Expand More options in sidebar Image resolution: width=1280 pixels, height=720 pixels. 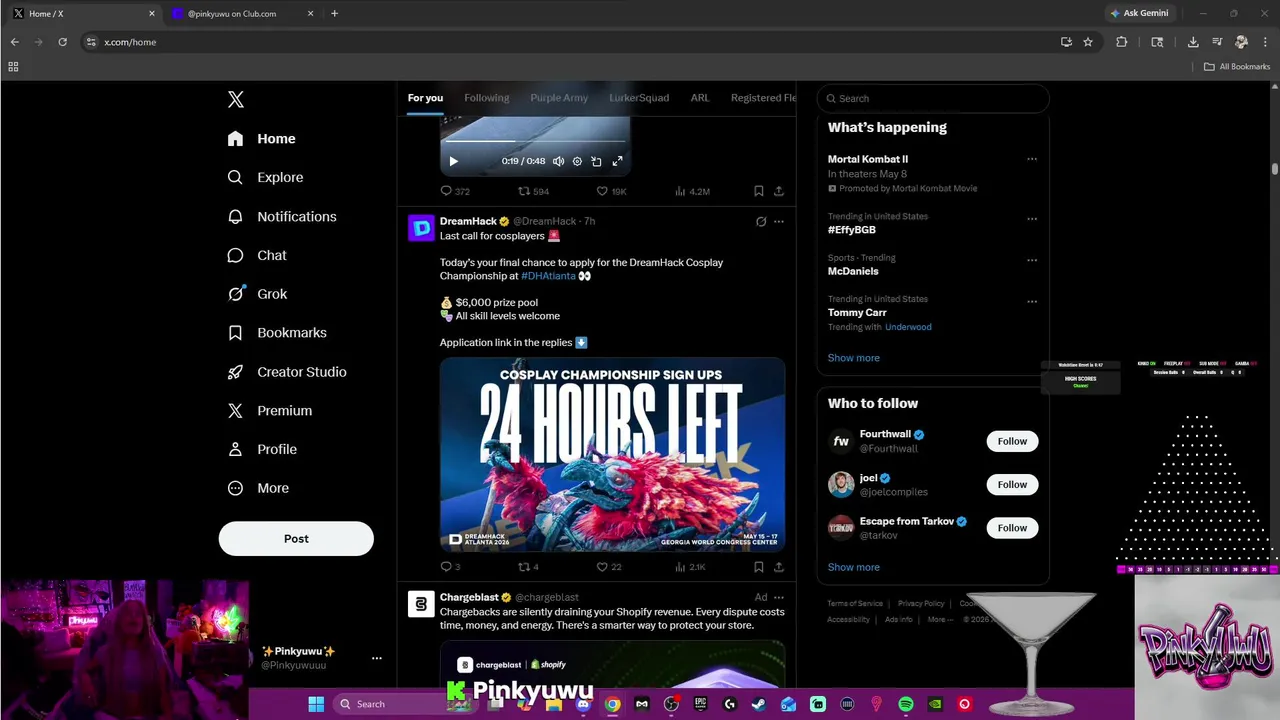(258, 488)
